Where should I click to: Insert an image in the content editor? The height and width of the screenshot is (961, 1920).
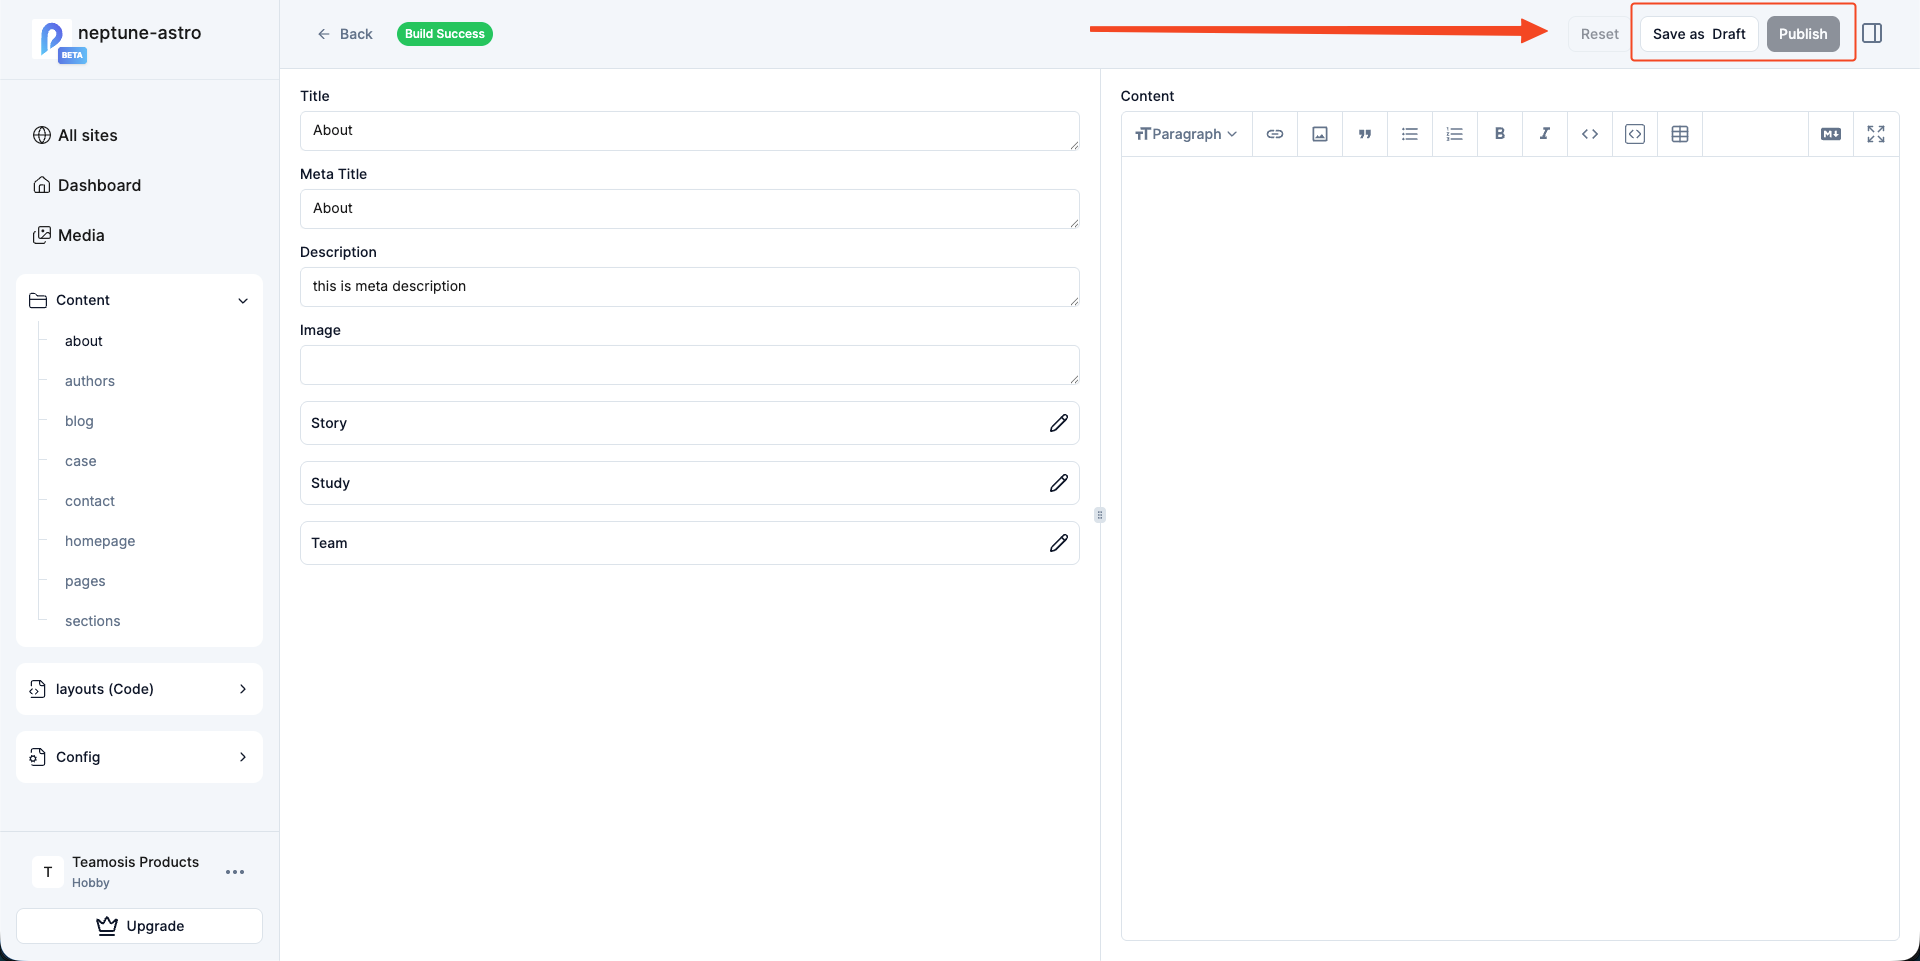(x=1319, y=133)
